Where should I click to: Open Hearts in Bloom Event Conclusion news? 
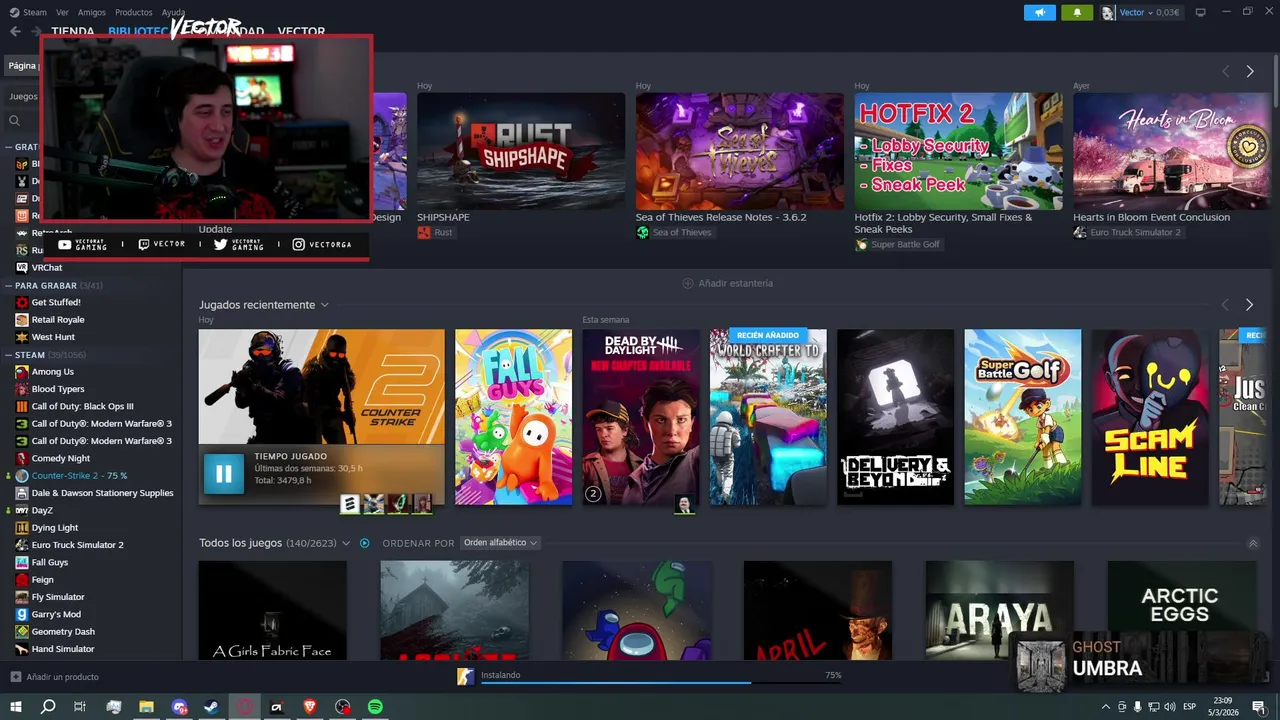[1151, 217]
